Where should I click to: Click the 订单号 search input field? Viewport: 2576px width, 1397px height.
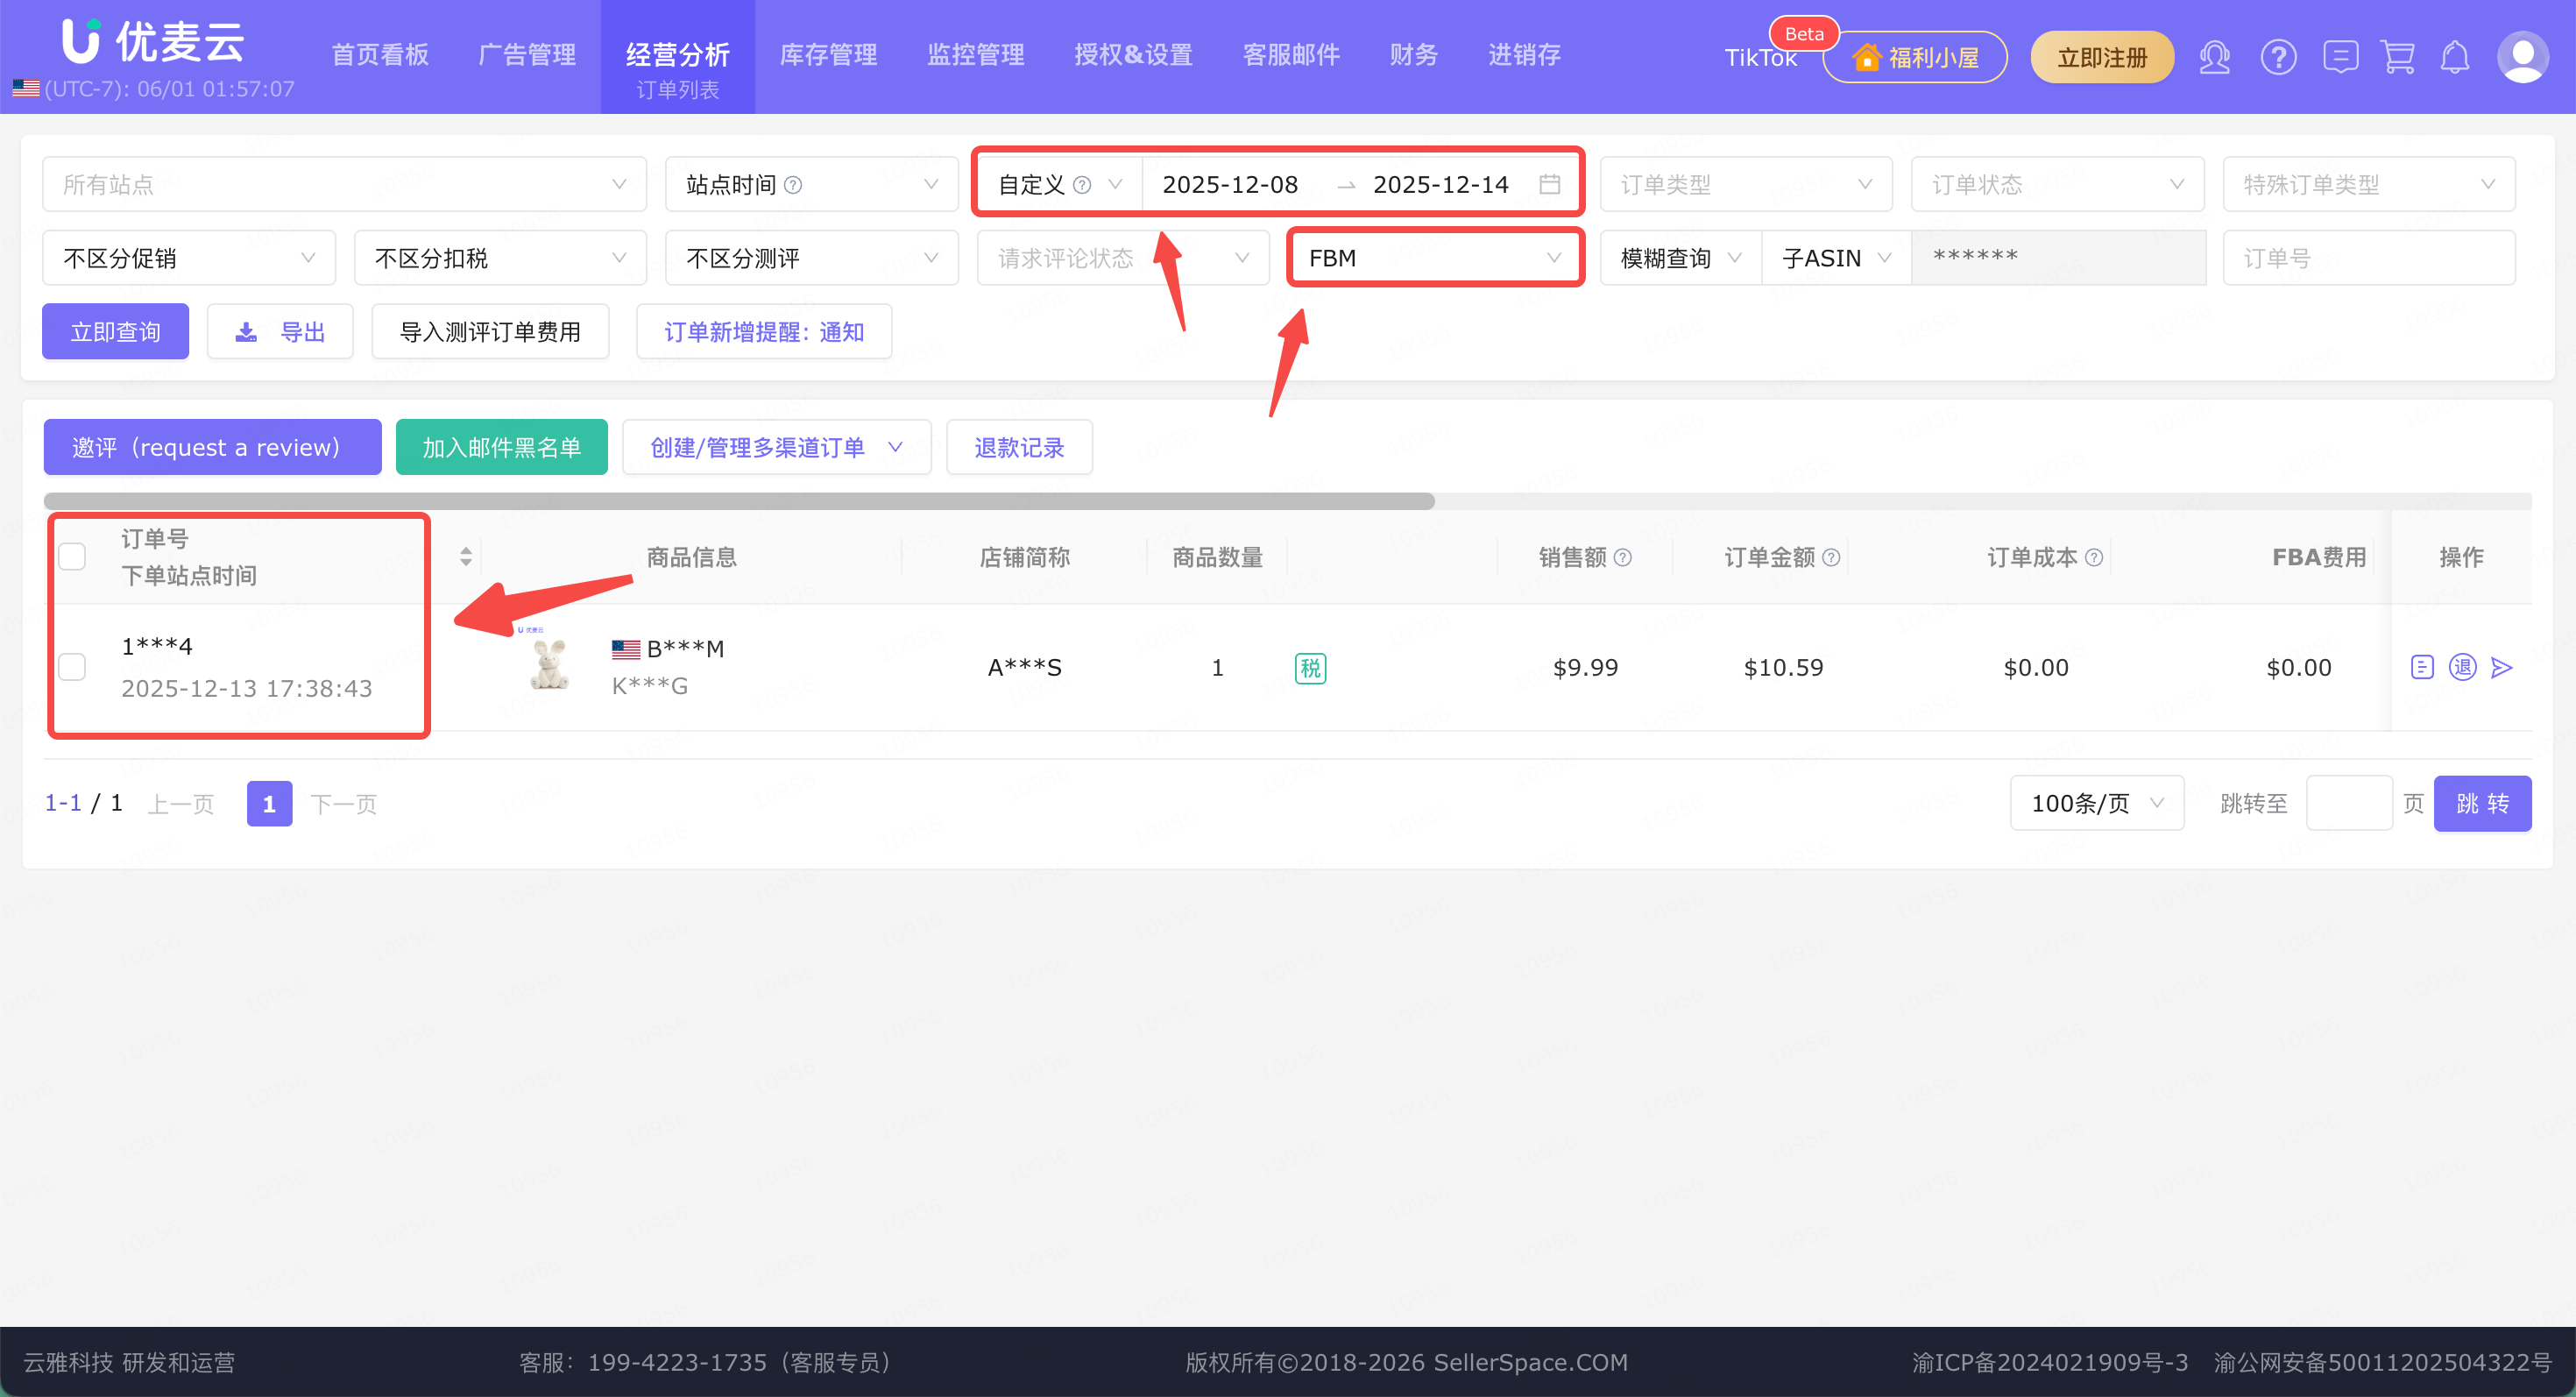[2368, 258]
